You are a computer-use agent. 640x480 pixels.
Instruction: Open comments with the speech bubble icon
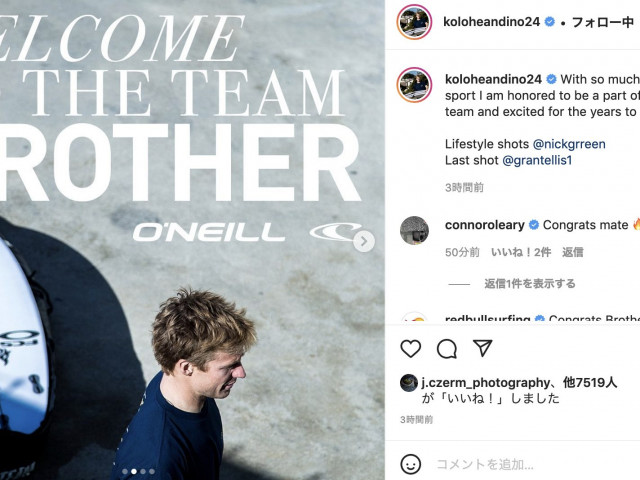click(447, 349)
